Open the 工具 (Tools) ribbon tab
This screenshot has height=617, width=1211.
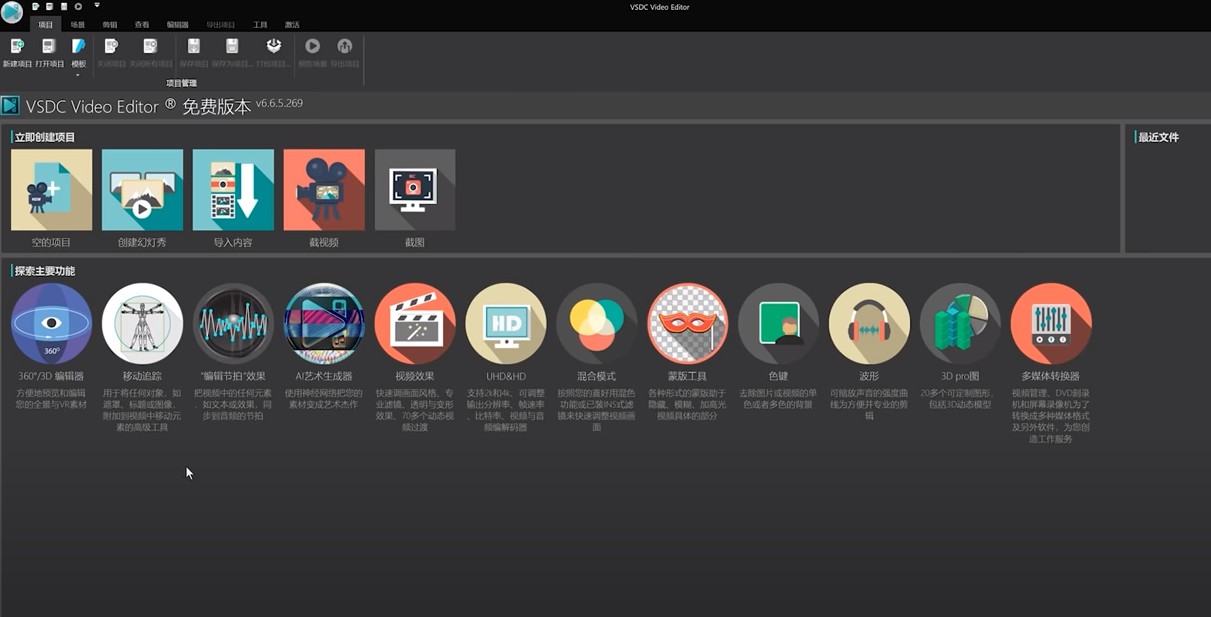[260, 25]
